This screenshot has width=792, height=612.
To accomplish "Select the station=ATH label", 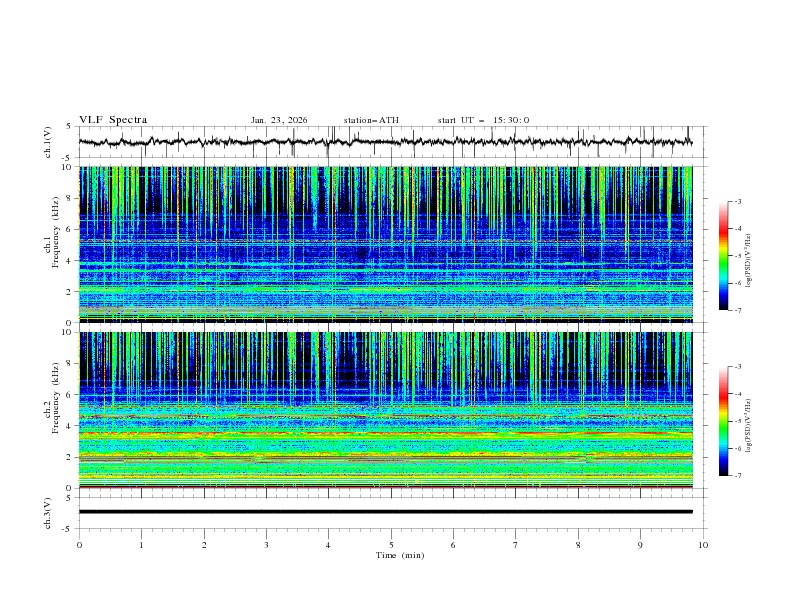I will coord(371,120).
